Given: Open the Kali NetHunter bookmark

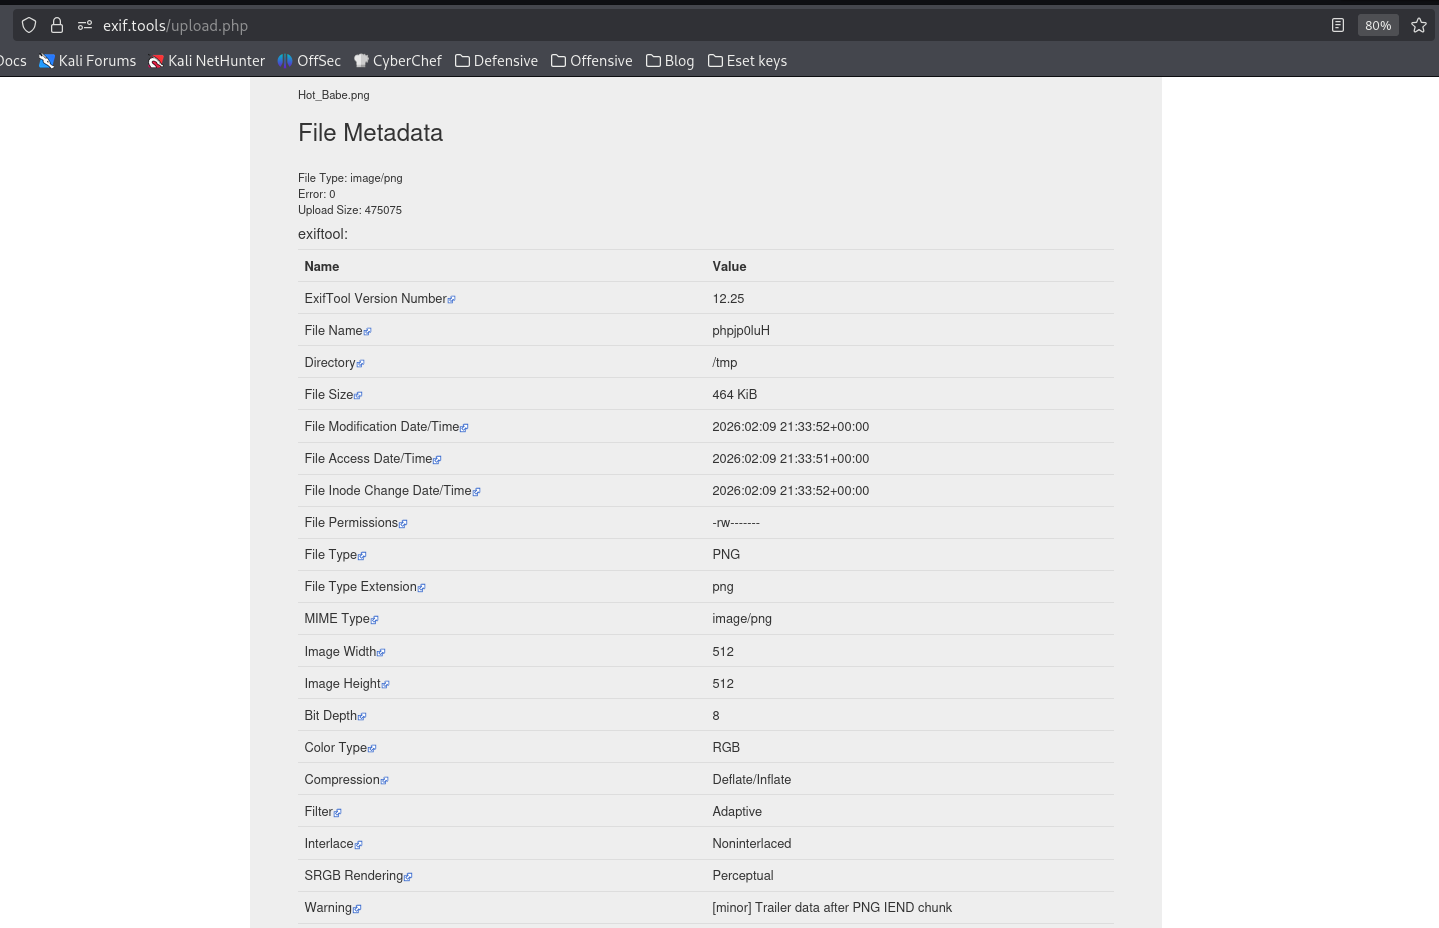Looking at the screenshot, I should point(207,61).
